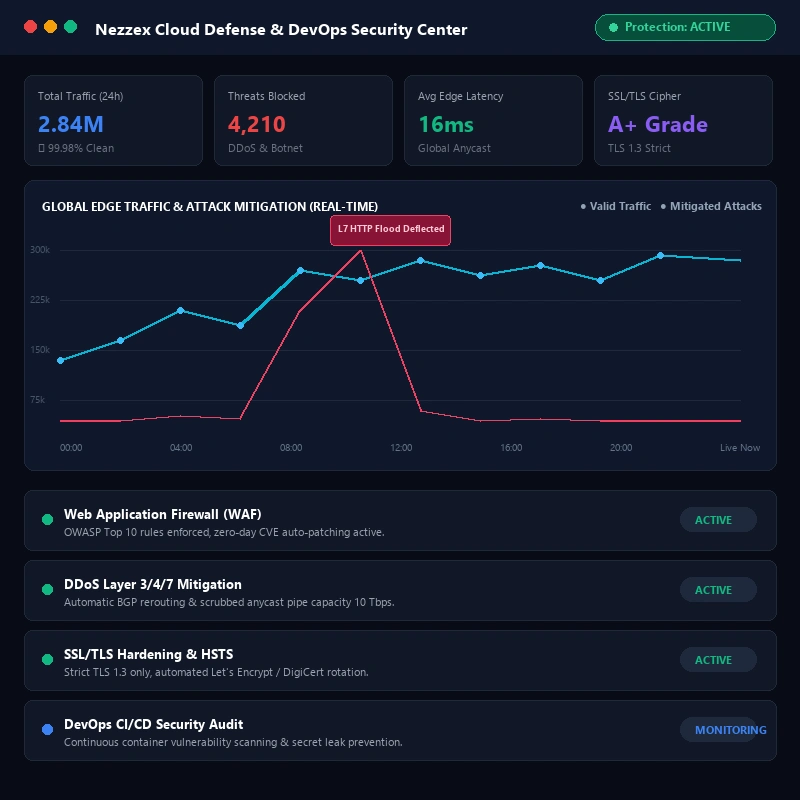Click the A+ Grade value

pos(658,124)
